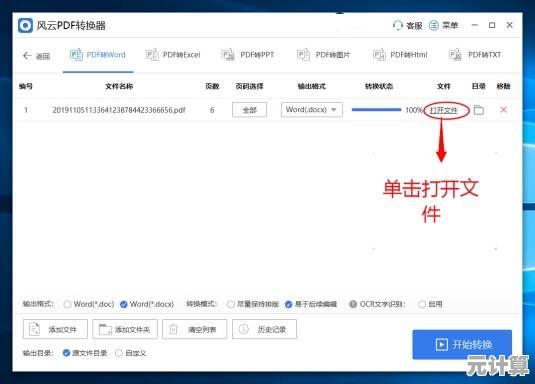Select file name 20191105...pdf in the list
The image size is (535, 384).
pyautogui.click(x=119, y=110)
